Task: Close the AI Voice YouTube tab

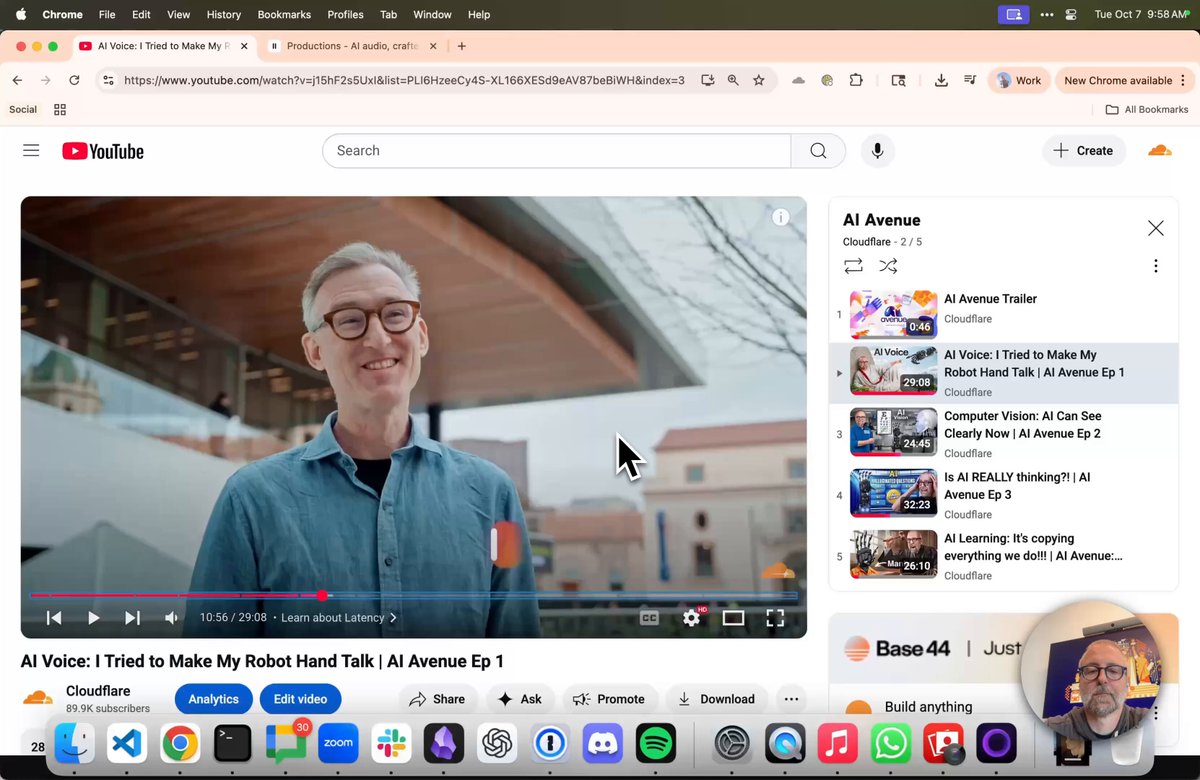Action: 244,46
